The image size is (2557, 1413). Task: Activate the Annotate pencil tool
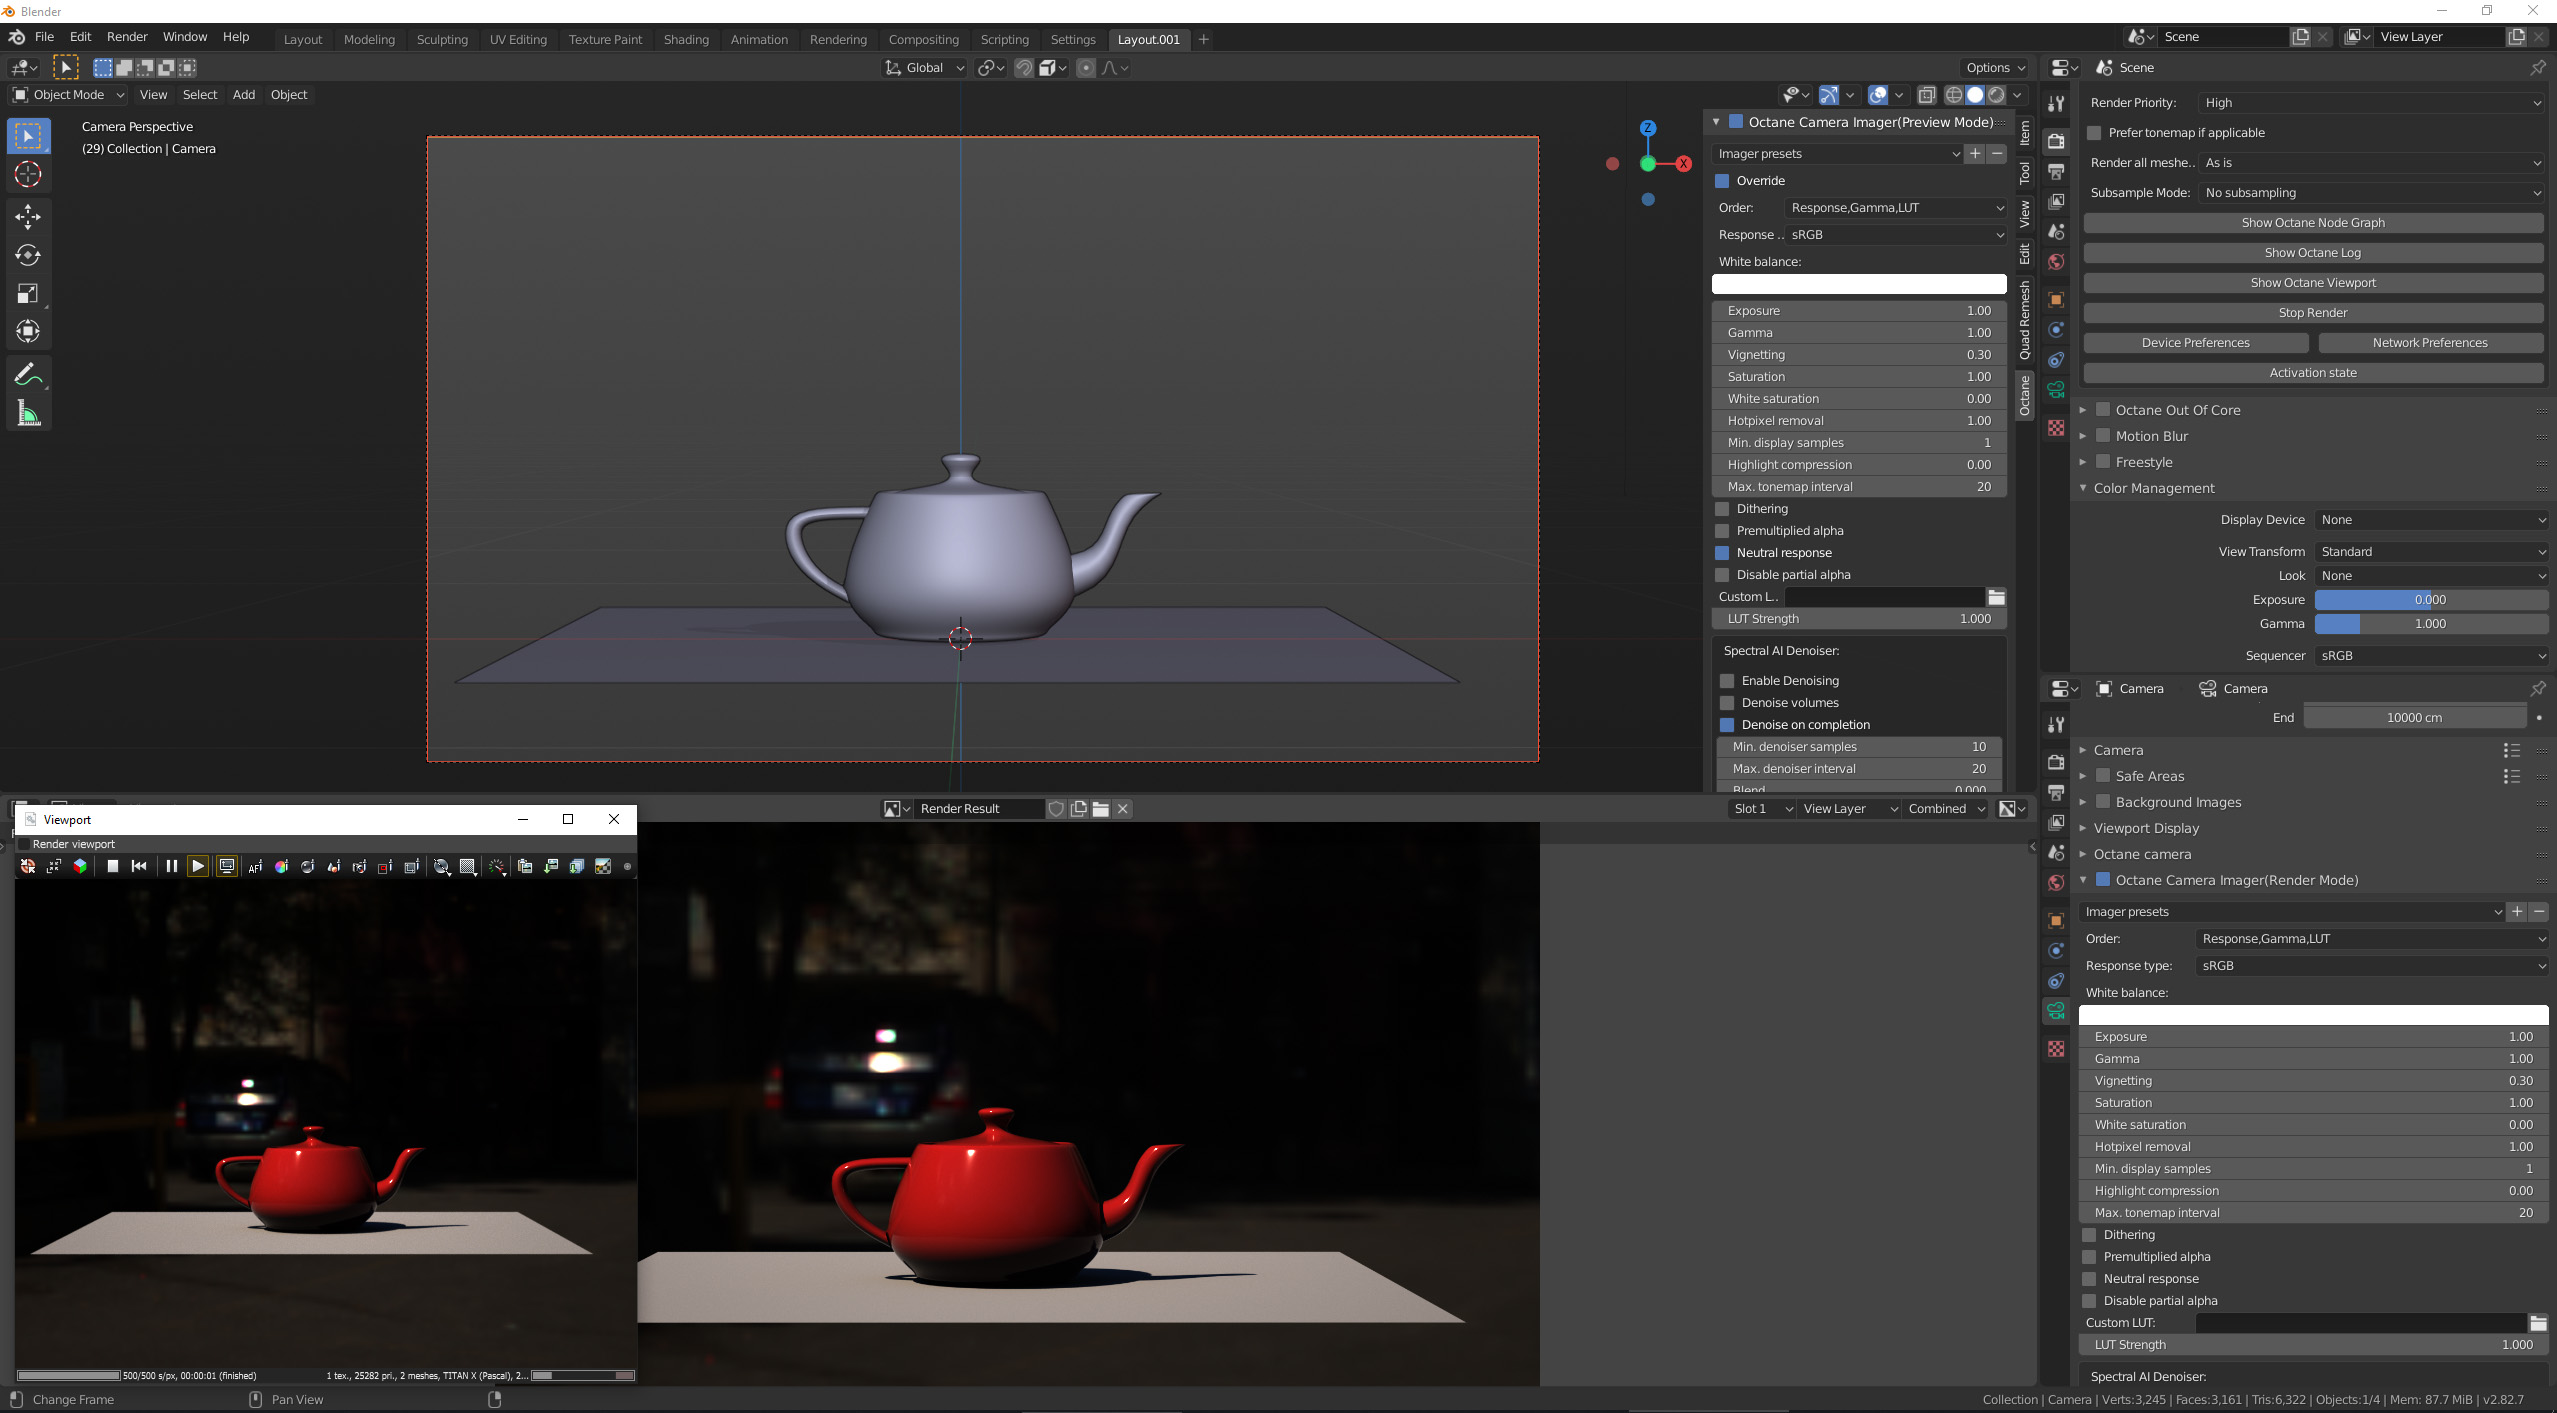(x=28, y=375)
